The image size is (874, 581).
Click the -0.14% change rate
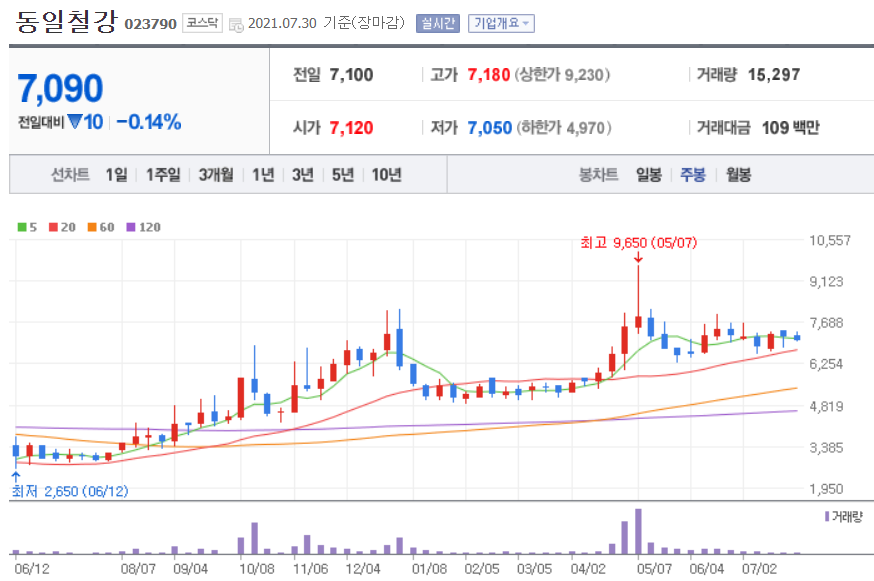(149, 122)
